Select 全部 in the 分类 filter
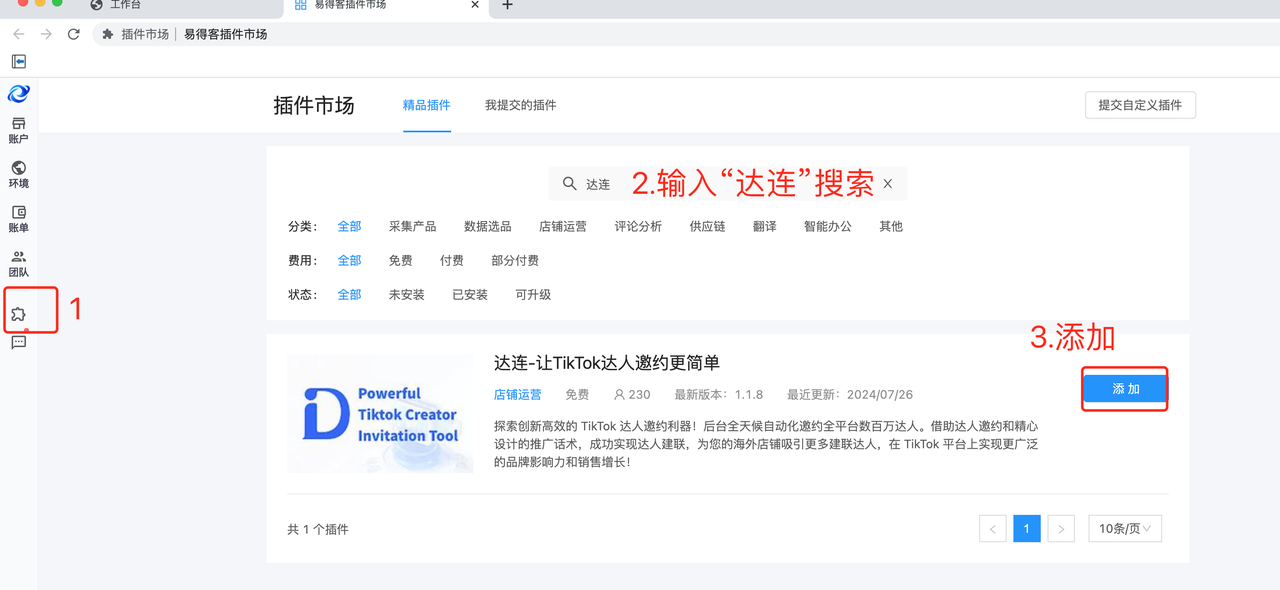Viewport: 1280px width, 590px height. tap(349, 227)
